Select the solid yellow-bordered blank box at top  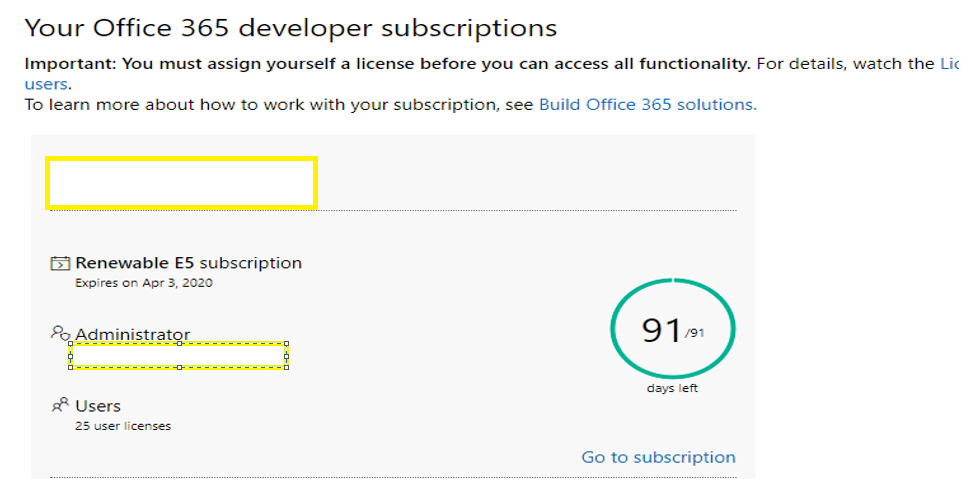pos(181,183)
